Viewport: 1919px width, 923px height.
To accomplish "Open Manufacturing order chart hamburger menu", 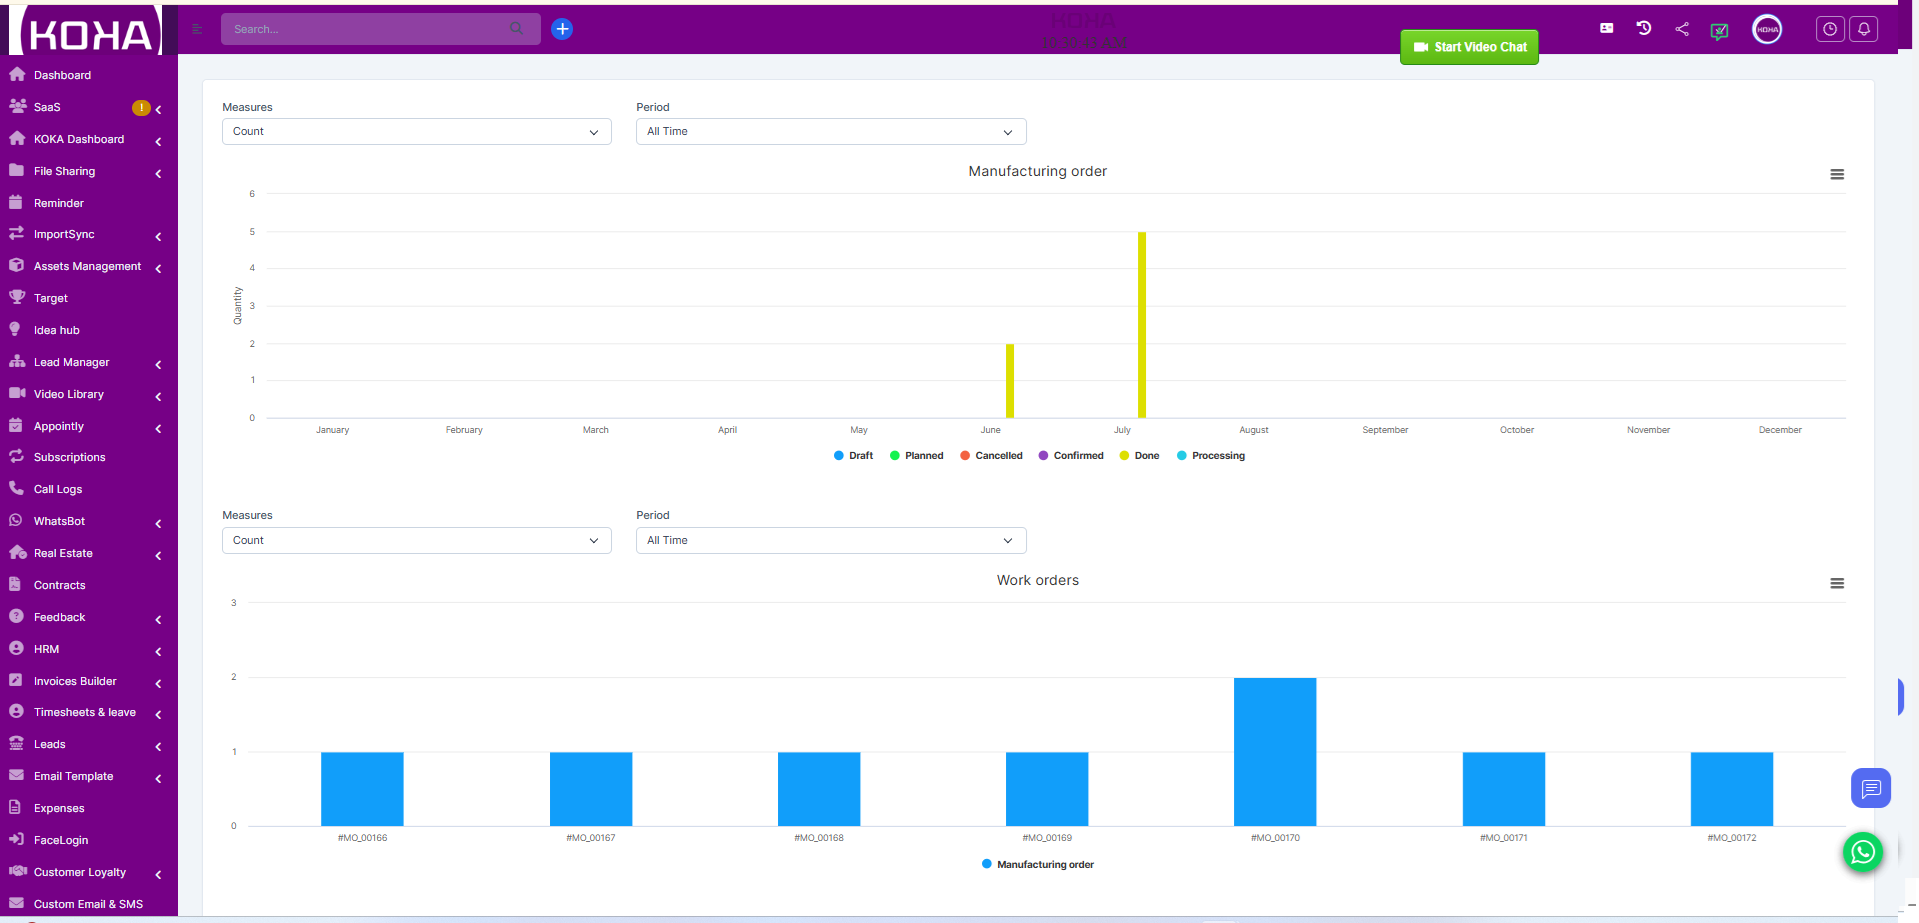I will (x=1836, y=174).
